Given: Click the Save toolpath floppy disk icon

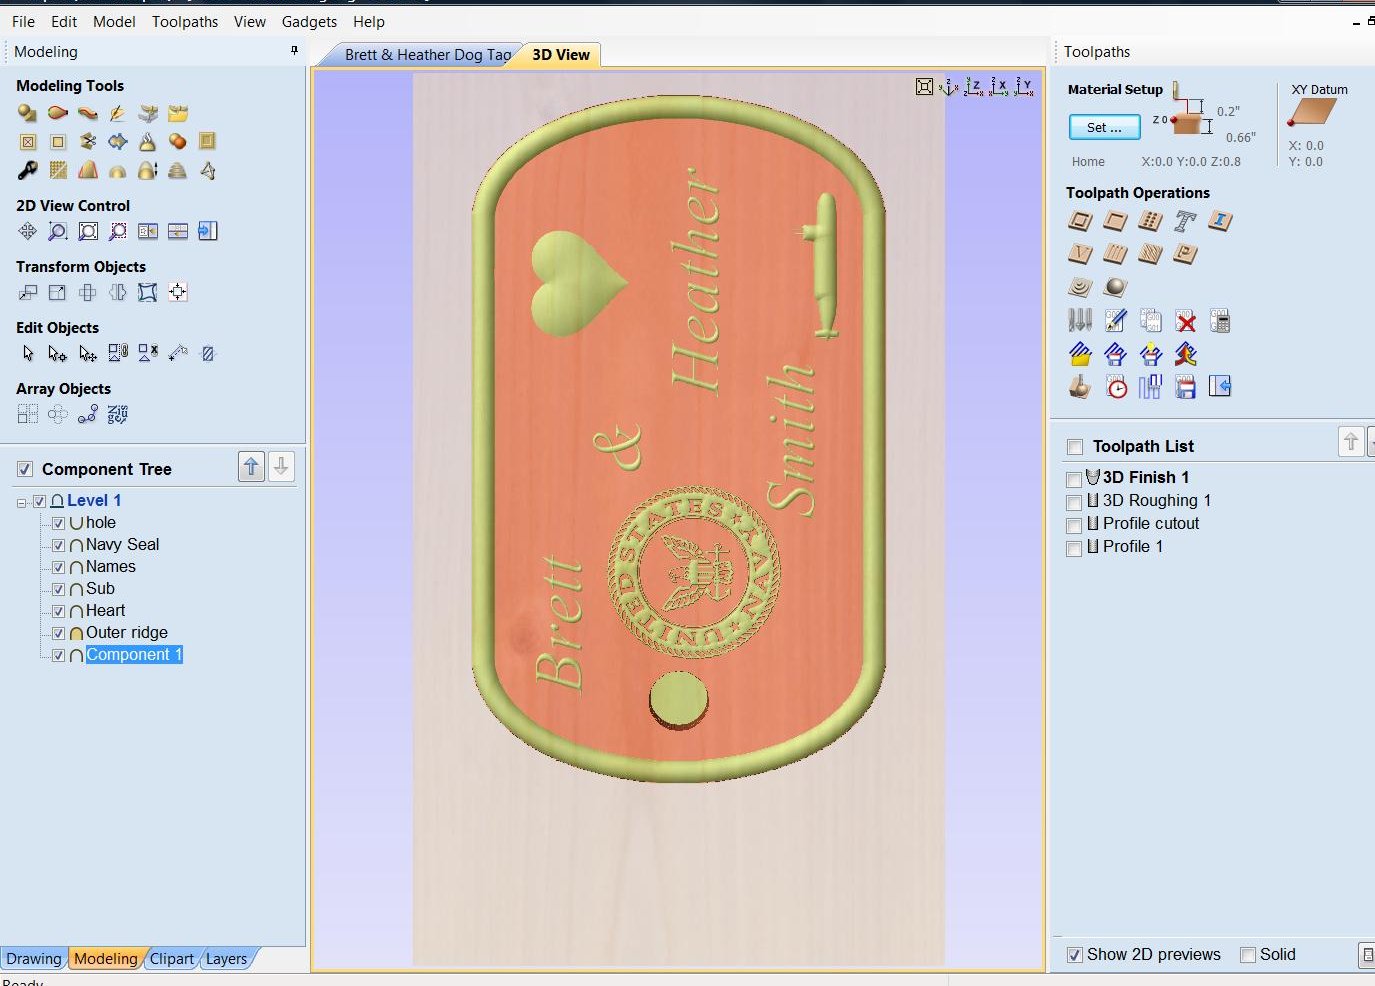Looking at the screenshot, I should 1186,387.
